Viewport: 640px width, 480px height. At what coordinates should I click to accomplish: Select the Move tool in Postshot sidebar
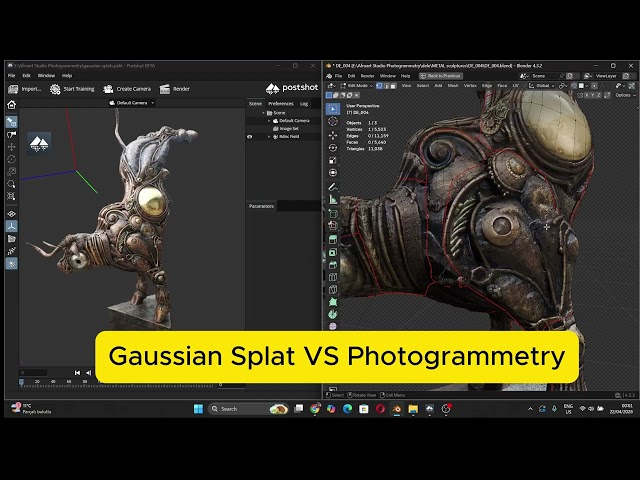click(11, 147)
